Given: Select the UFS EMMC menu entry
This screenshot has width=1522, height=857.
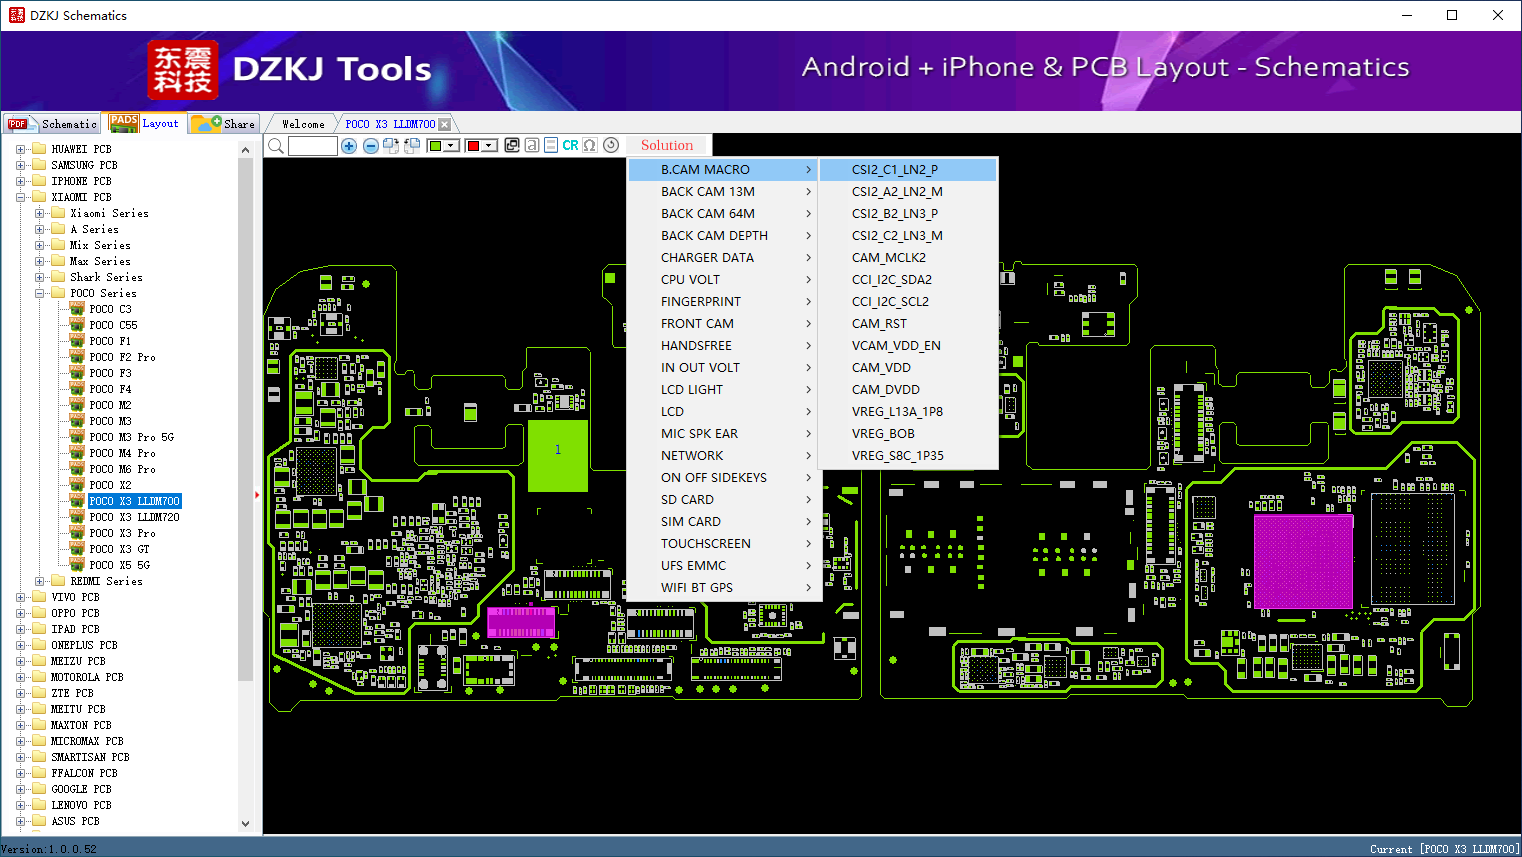Looking at the screenshot, I should [724, 566].
